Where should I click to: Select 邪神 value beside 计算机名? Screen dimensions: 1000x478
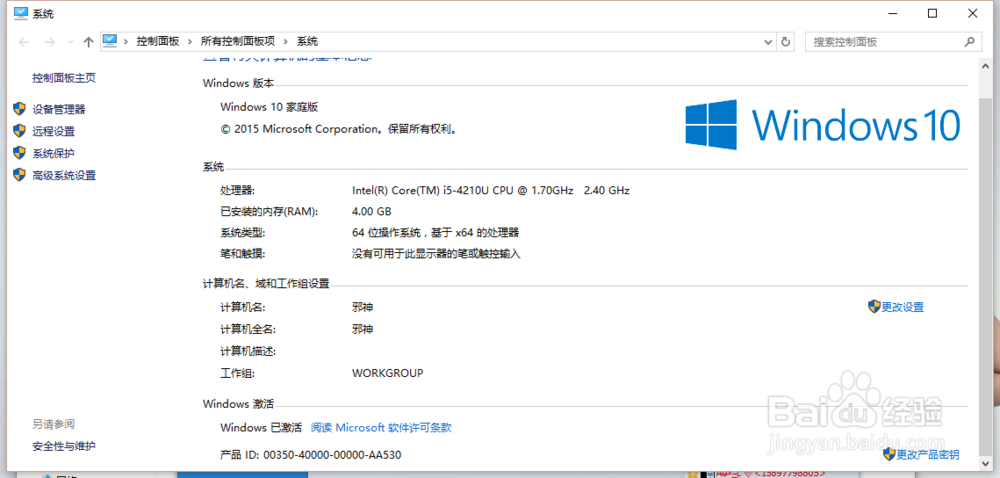coord(362,307)
